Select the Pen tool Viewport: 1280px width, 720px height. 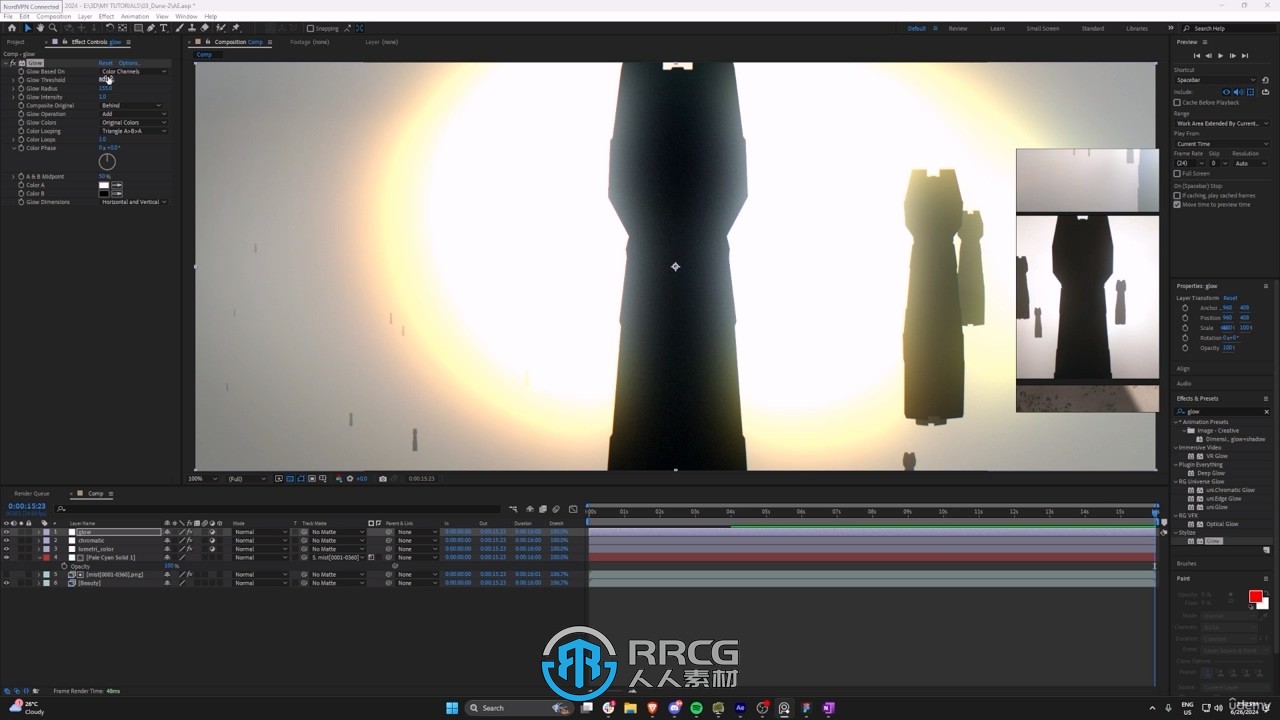pos(151,28)
